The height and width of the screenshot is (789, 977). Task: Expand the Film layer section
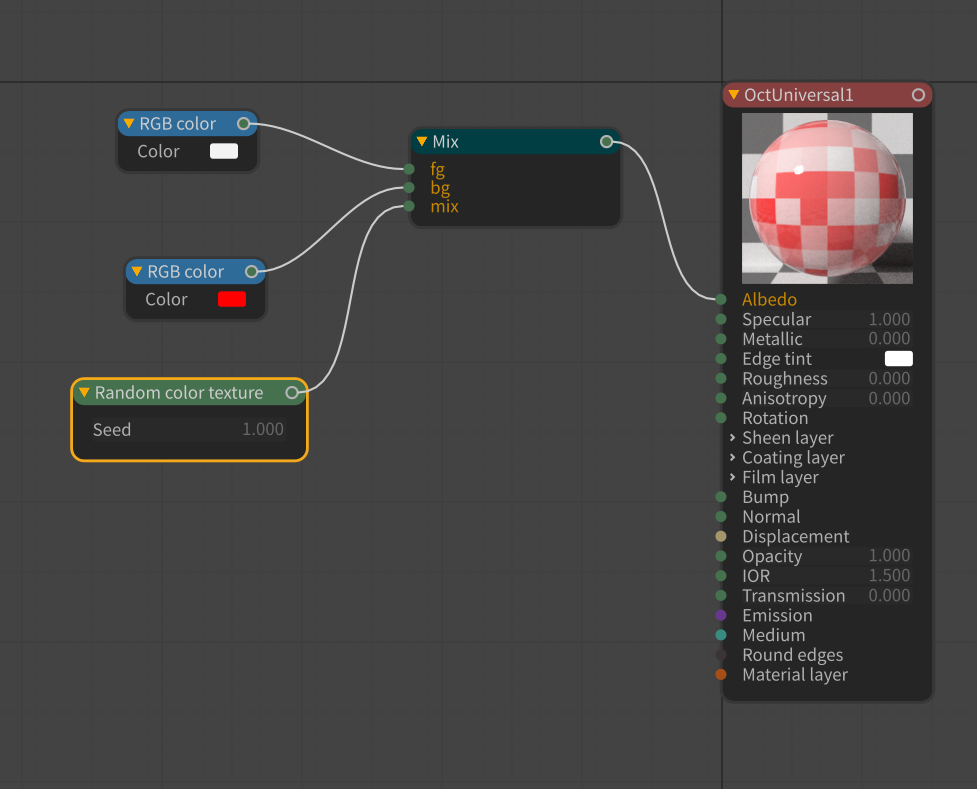[x=732, y=477]
